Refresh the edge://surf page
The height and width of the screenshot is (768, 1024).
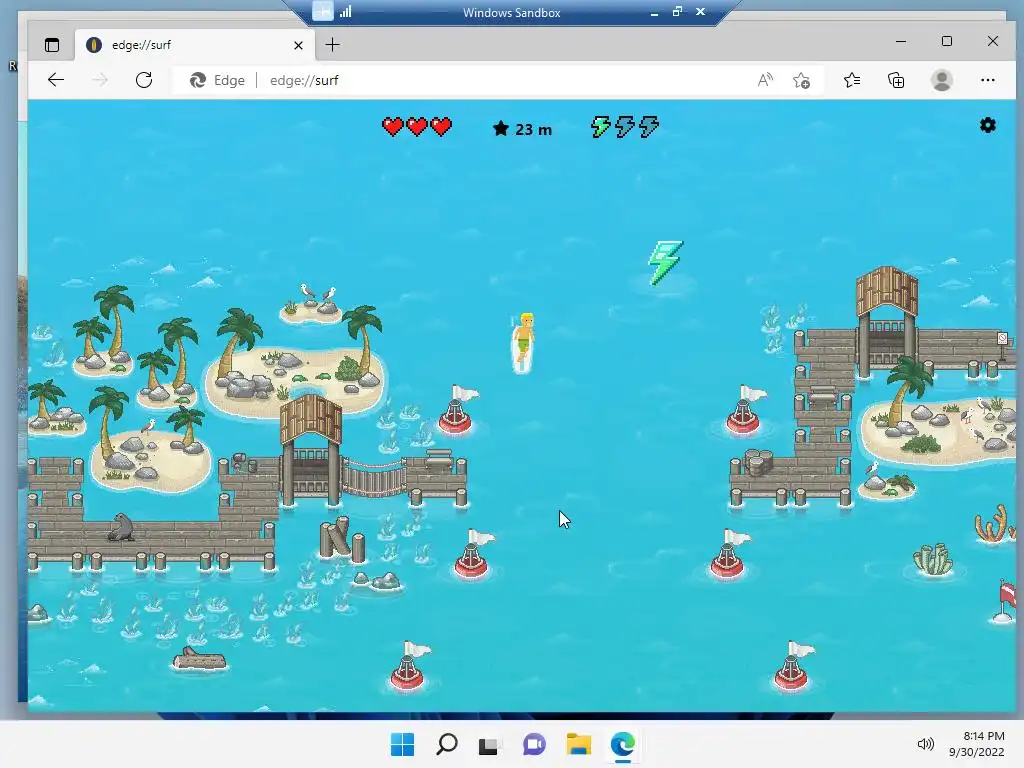144,80
